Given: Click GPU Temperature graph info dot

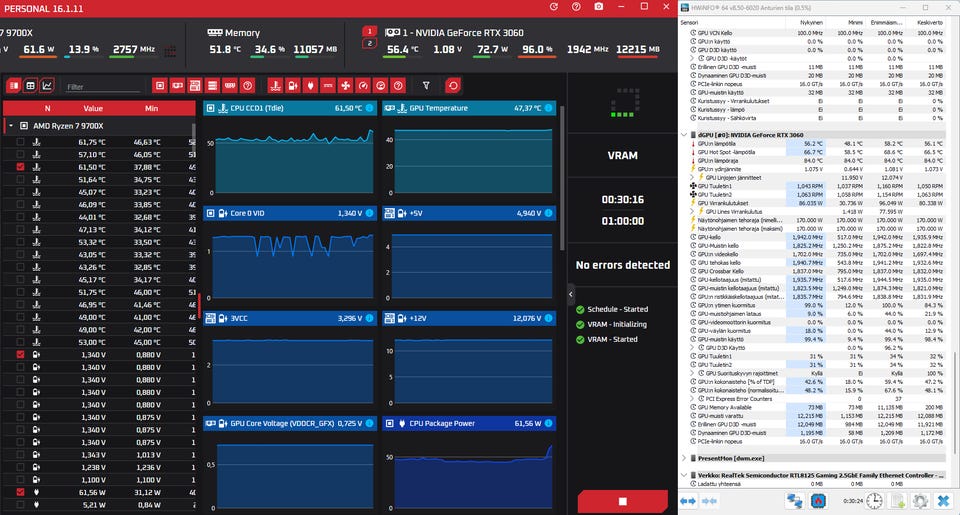Looking at the screenshot, I should pos(549,108).
